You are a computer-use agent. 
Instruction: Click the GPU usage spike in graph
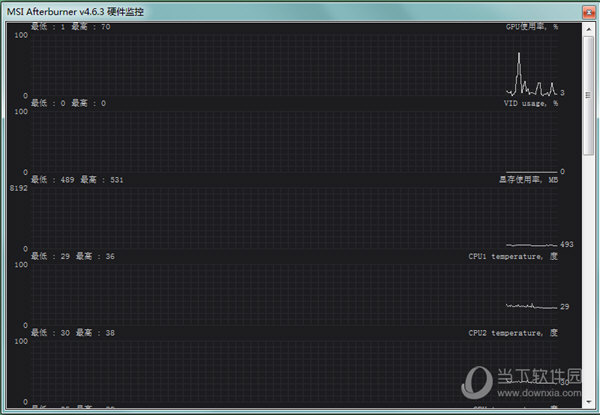click(x=519, y=73)
